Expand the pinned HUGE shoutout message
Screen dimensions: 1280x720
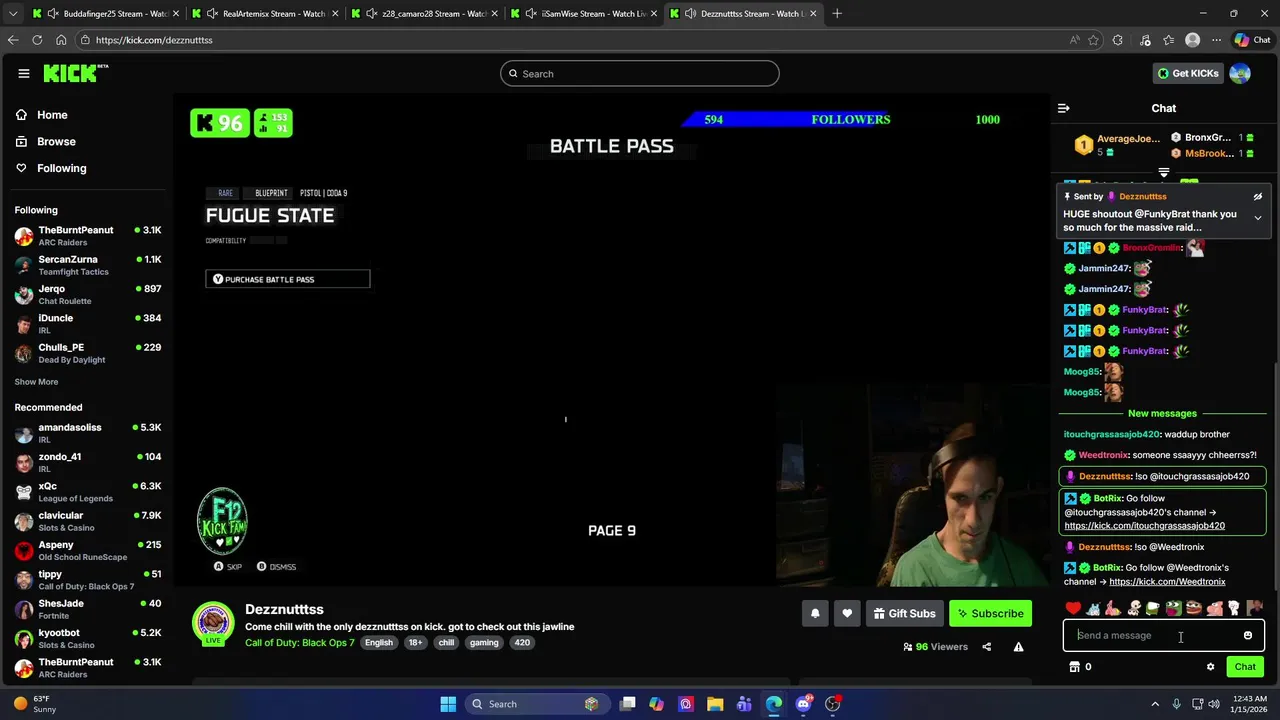1257,218
